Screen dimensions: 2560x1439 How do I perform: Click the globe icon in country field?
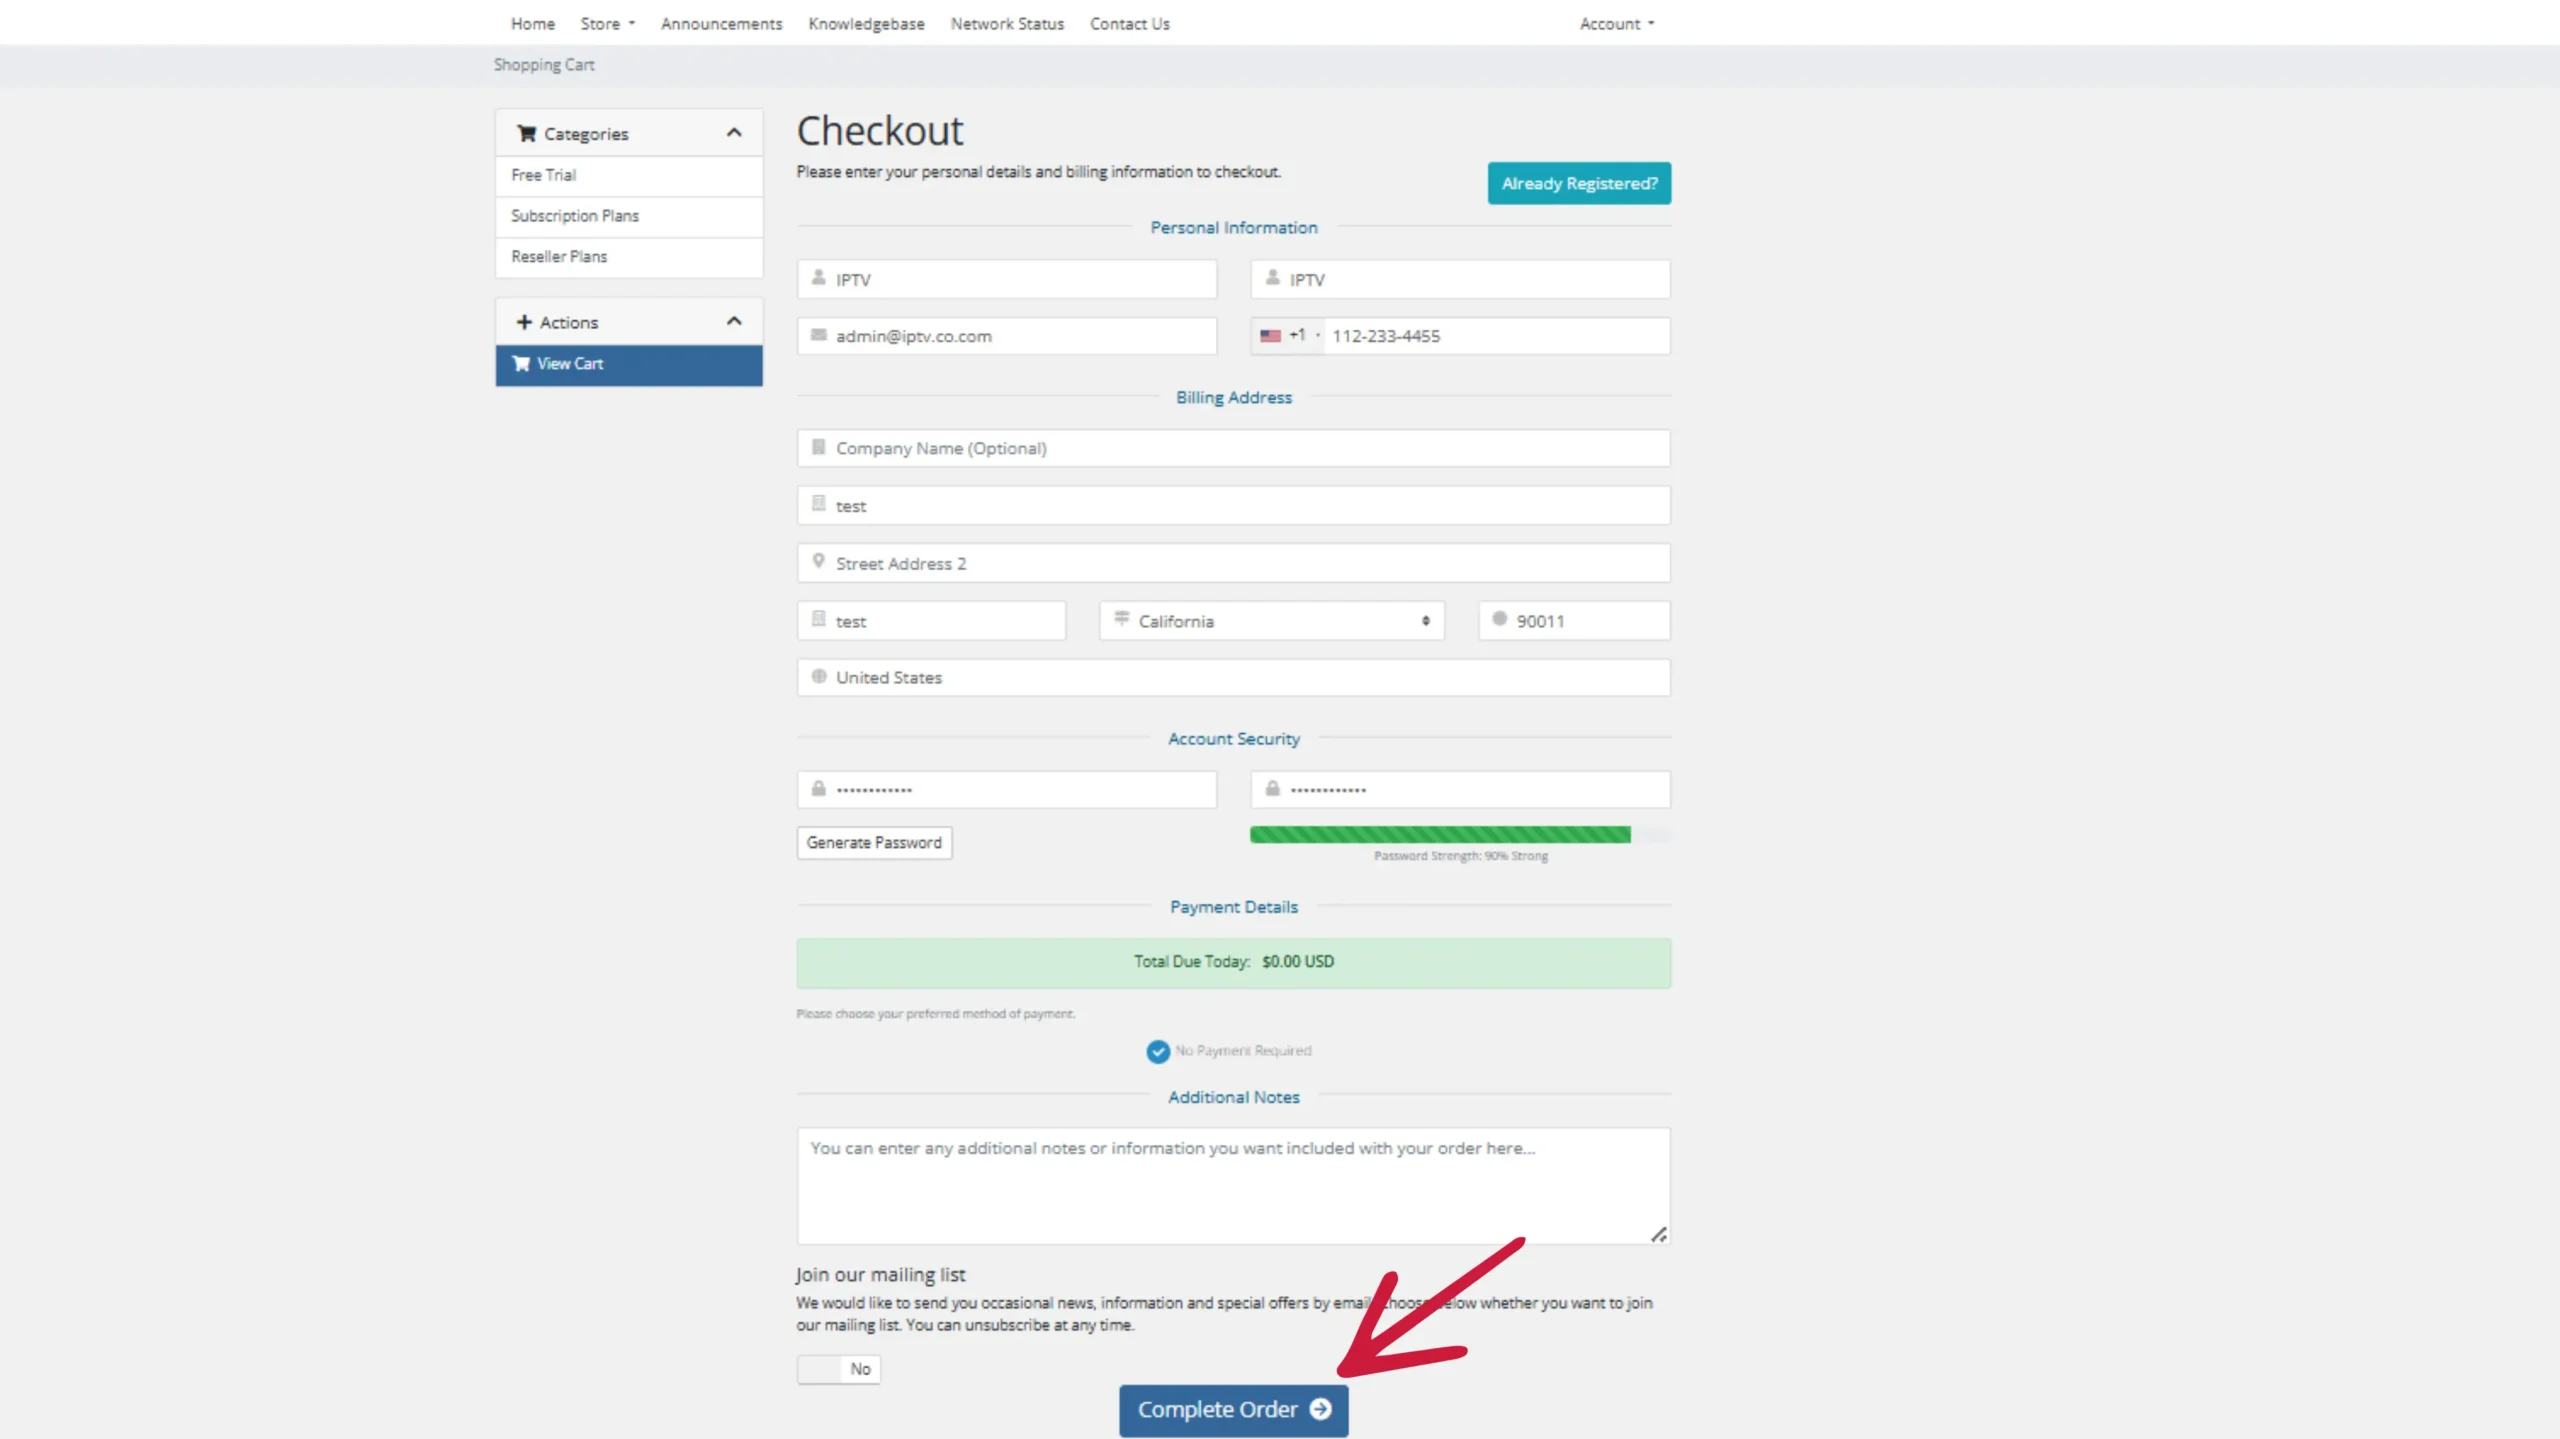(x=819, y=677)
